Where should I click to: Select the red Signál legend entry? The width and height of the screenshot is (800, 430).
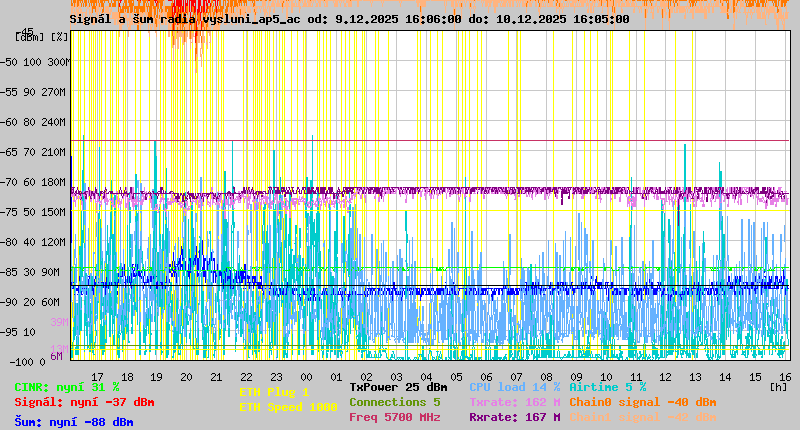[84, 402]
